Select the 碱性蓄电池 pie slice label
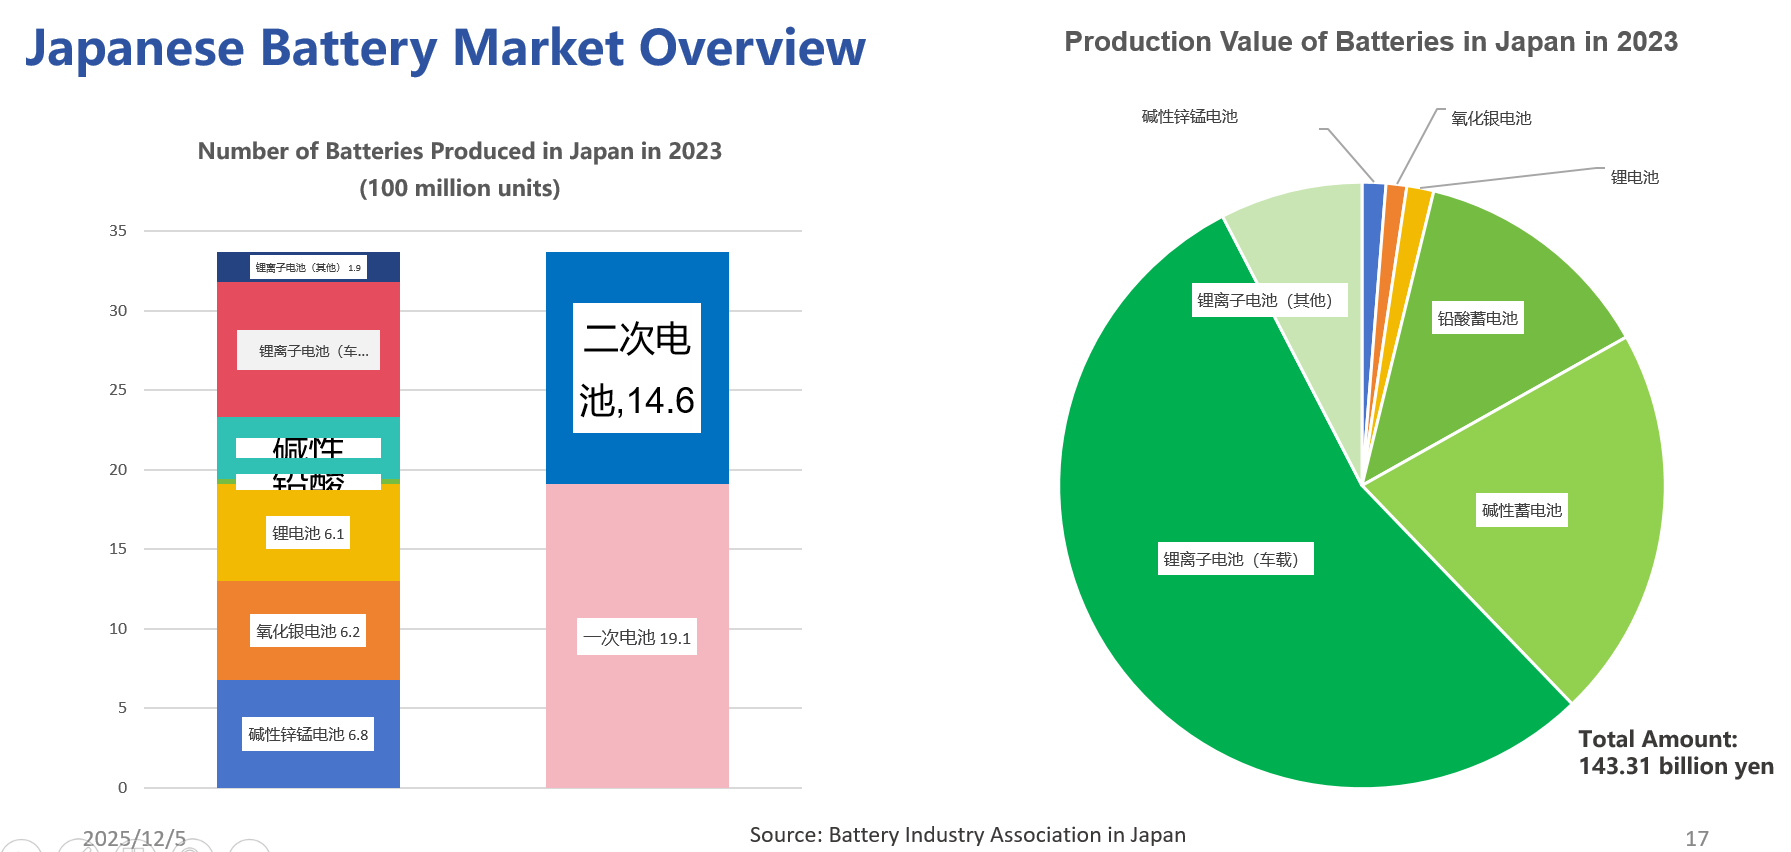 [x=1521, y=510]
